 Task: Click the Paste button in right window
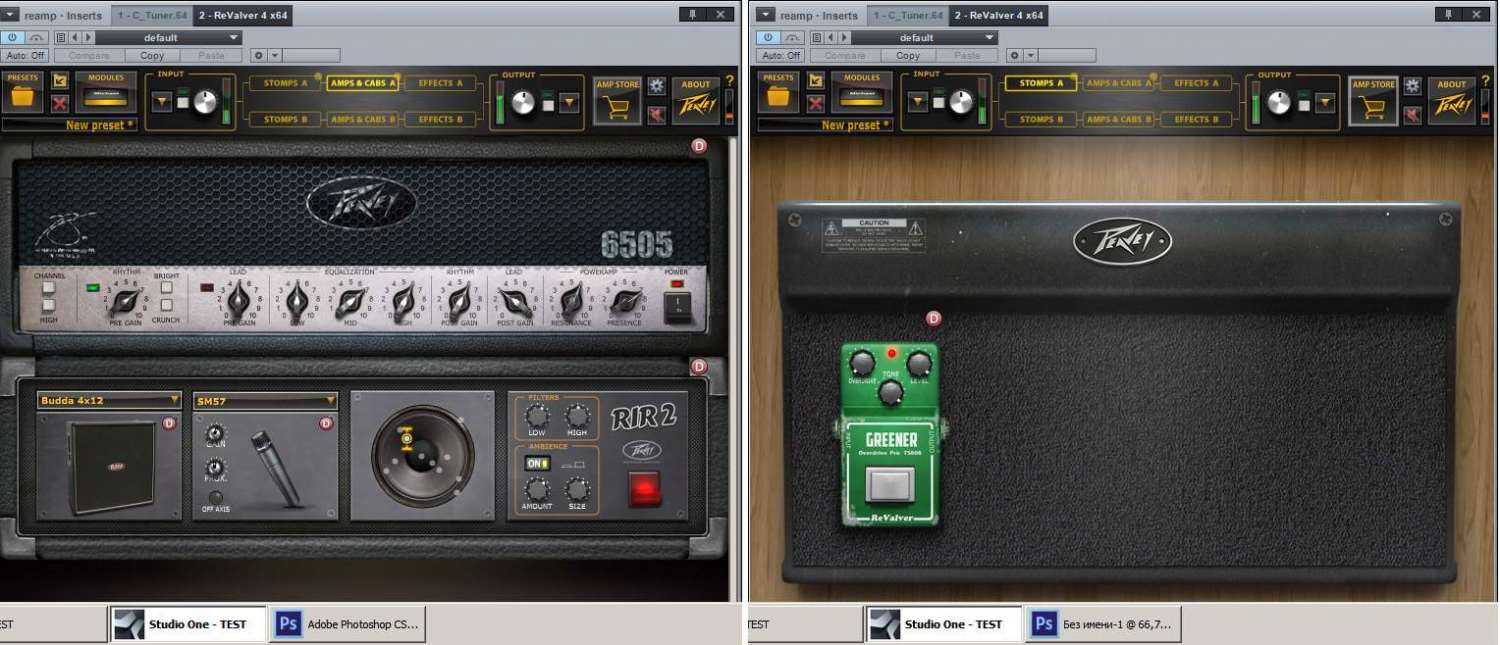(x=967, y=56)
